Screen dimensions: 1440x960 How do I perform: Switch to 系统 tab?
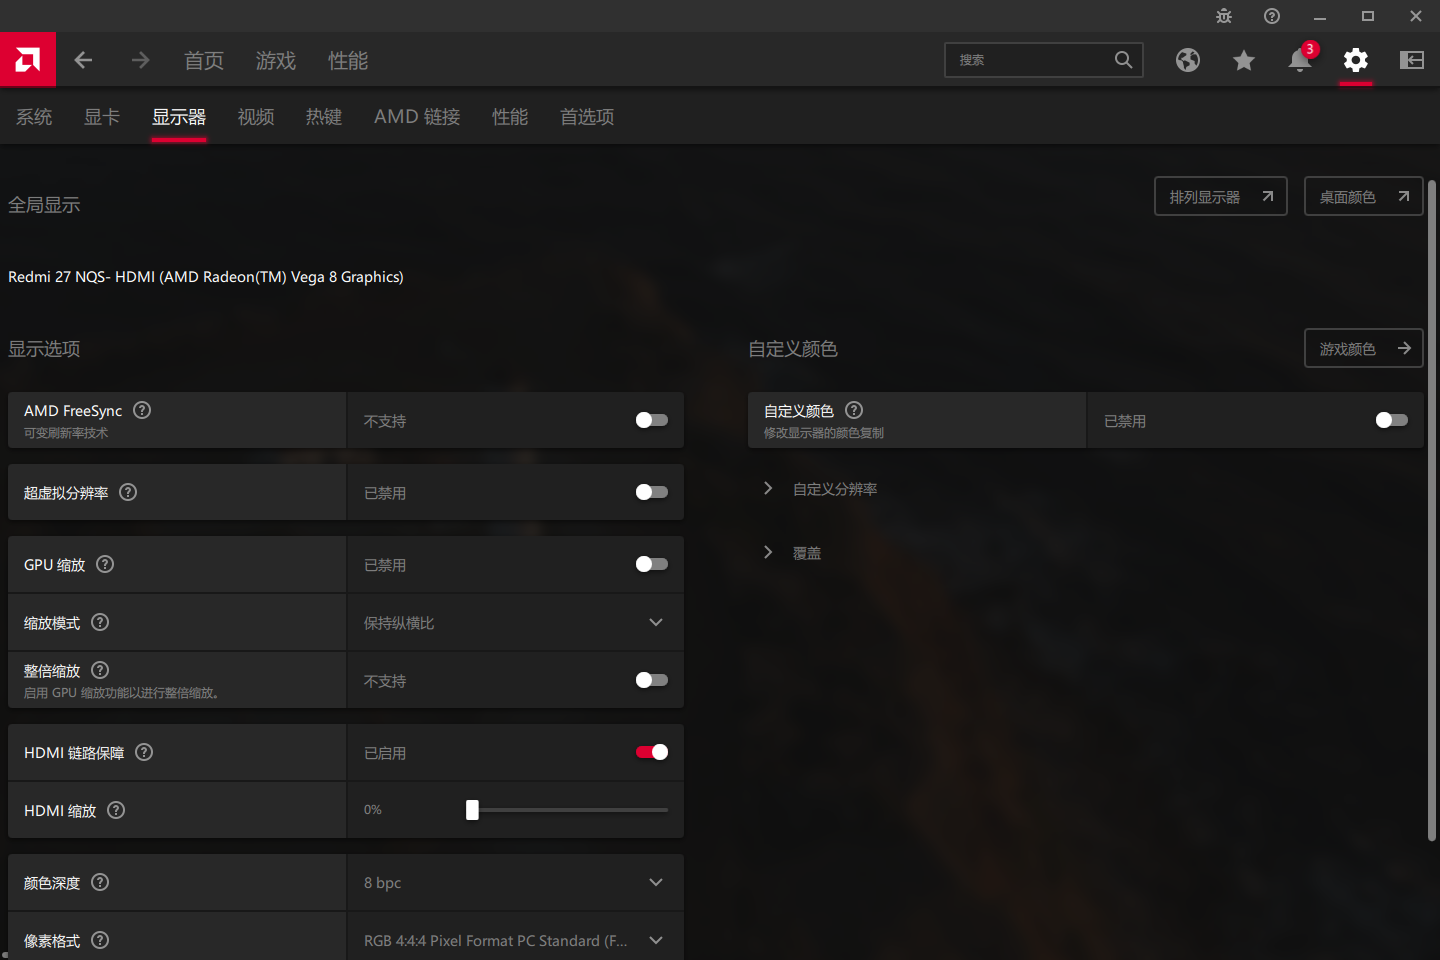tap(34, 117)
